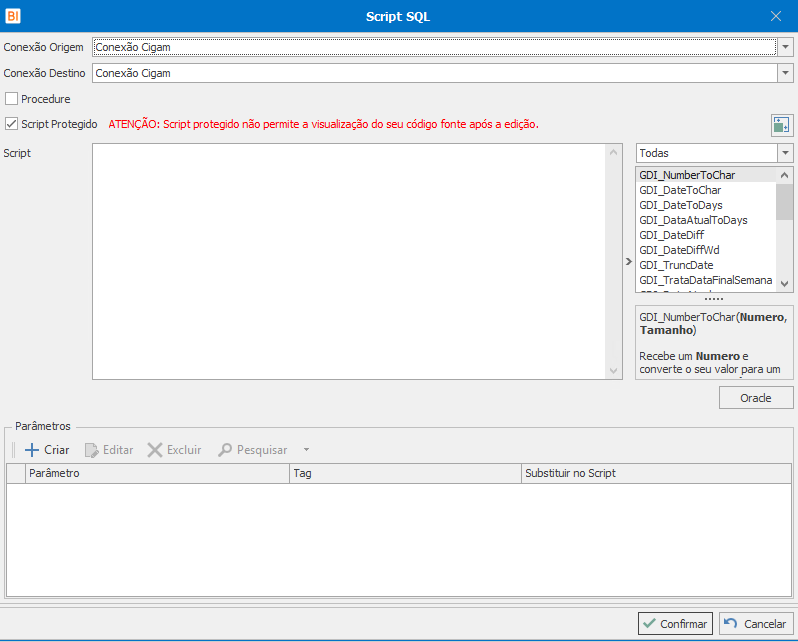Click the Editar parameter icon
This screenshot has width=798, height=642.
92,450
